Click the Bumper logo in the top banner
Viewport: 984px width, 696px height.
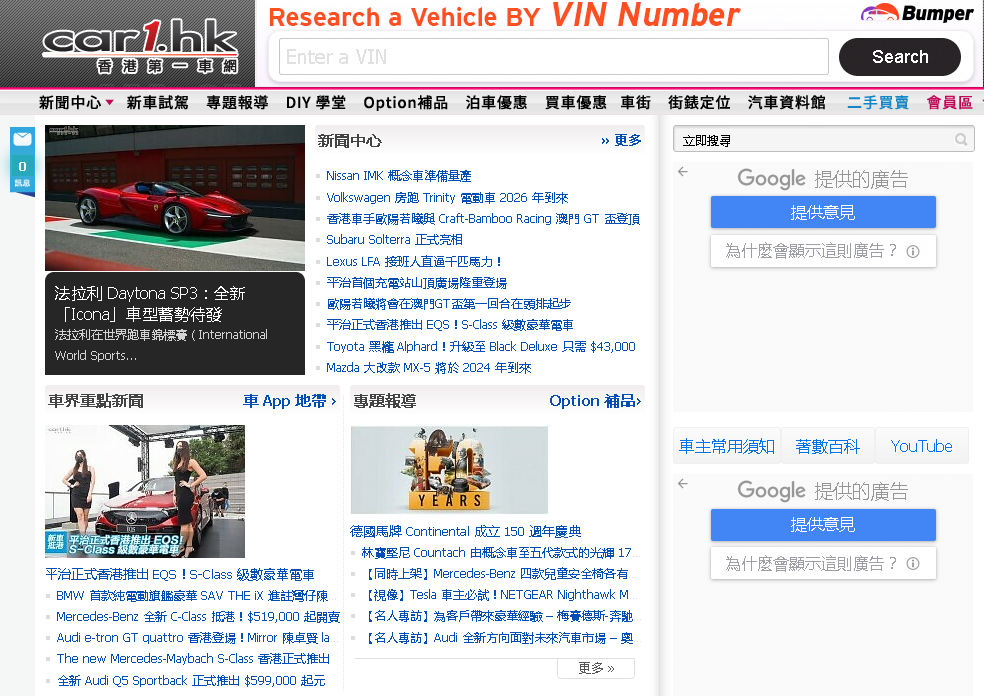tap(917, 14)
